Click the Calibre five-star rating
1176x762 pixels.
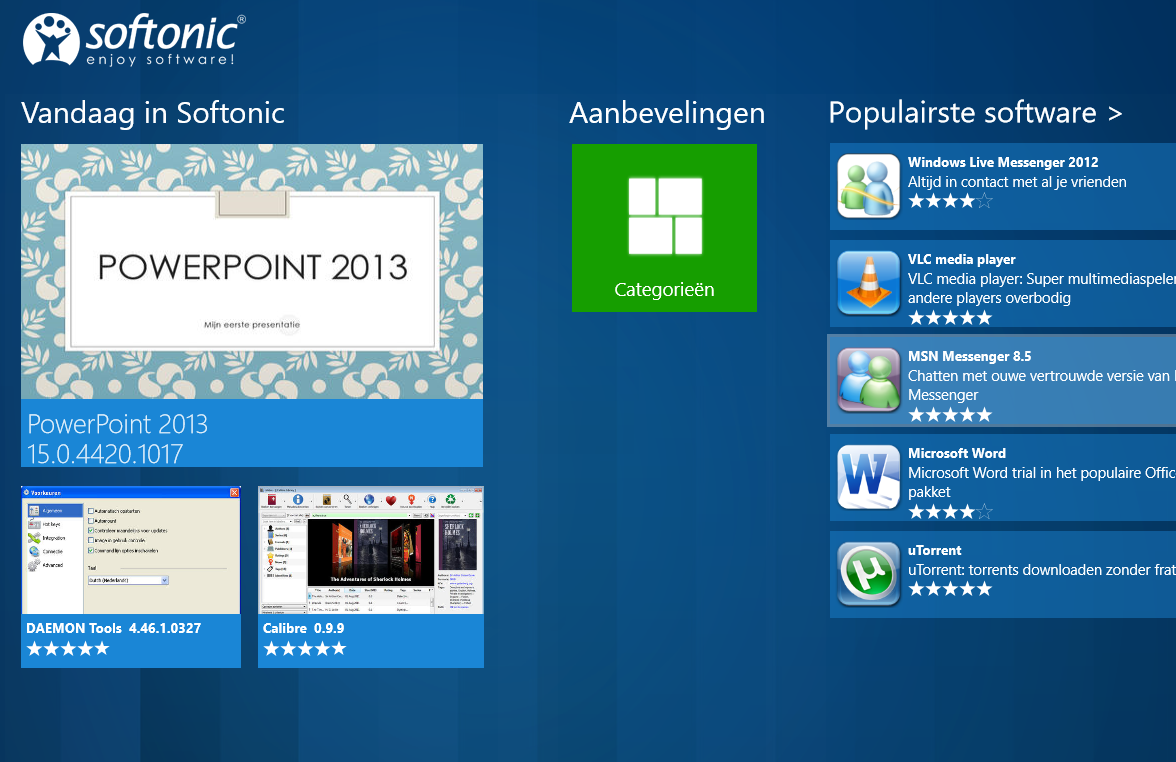304,649
